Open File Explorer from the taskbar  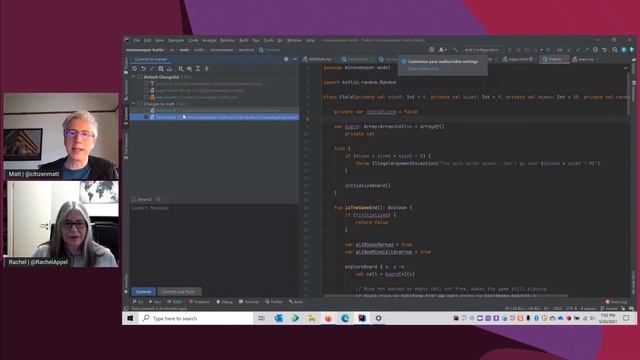click(311, 318)
